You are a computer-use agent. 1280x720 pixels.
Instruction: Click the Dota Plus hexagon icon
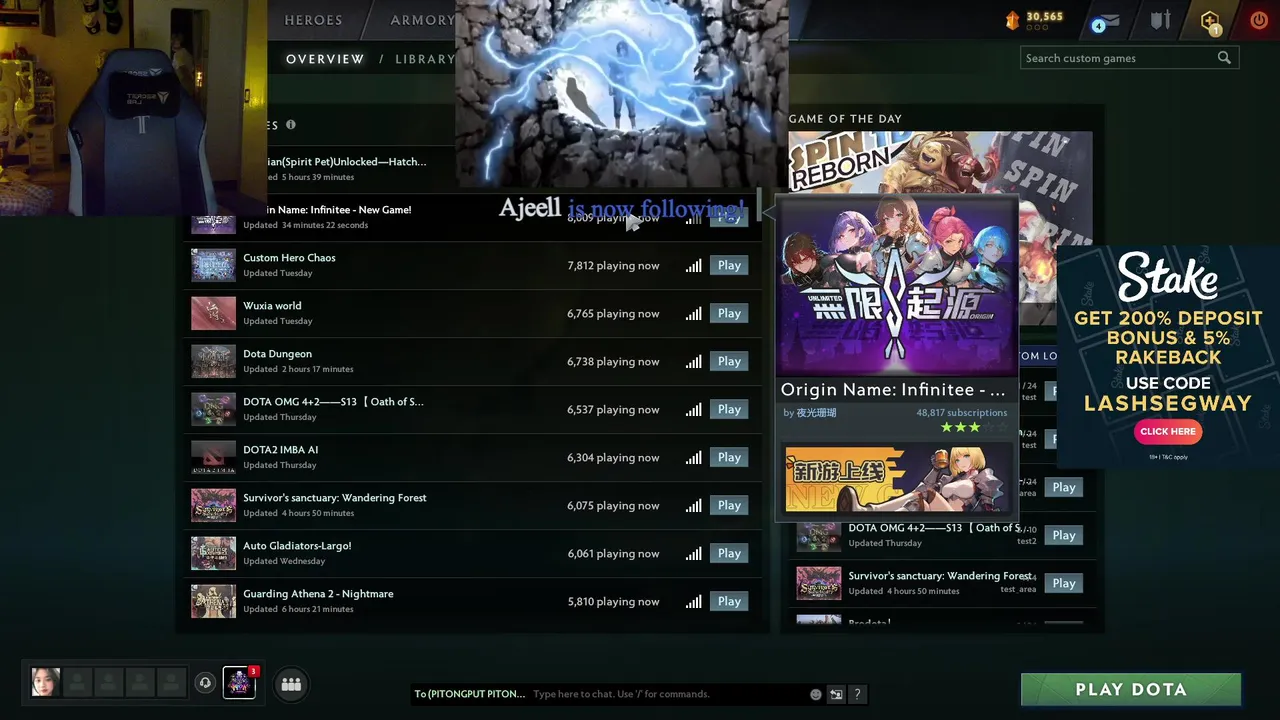1210,21
